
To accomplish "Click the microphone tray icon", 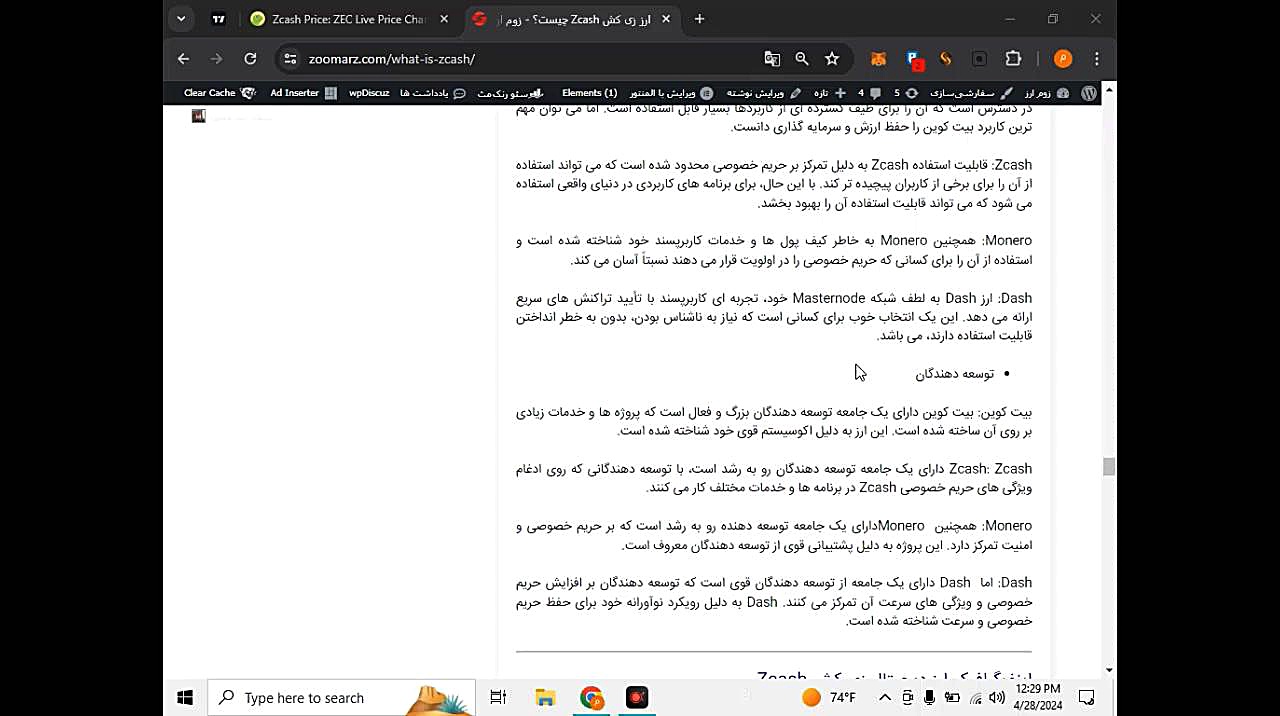I will click(x=930, y=698).
